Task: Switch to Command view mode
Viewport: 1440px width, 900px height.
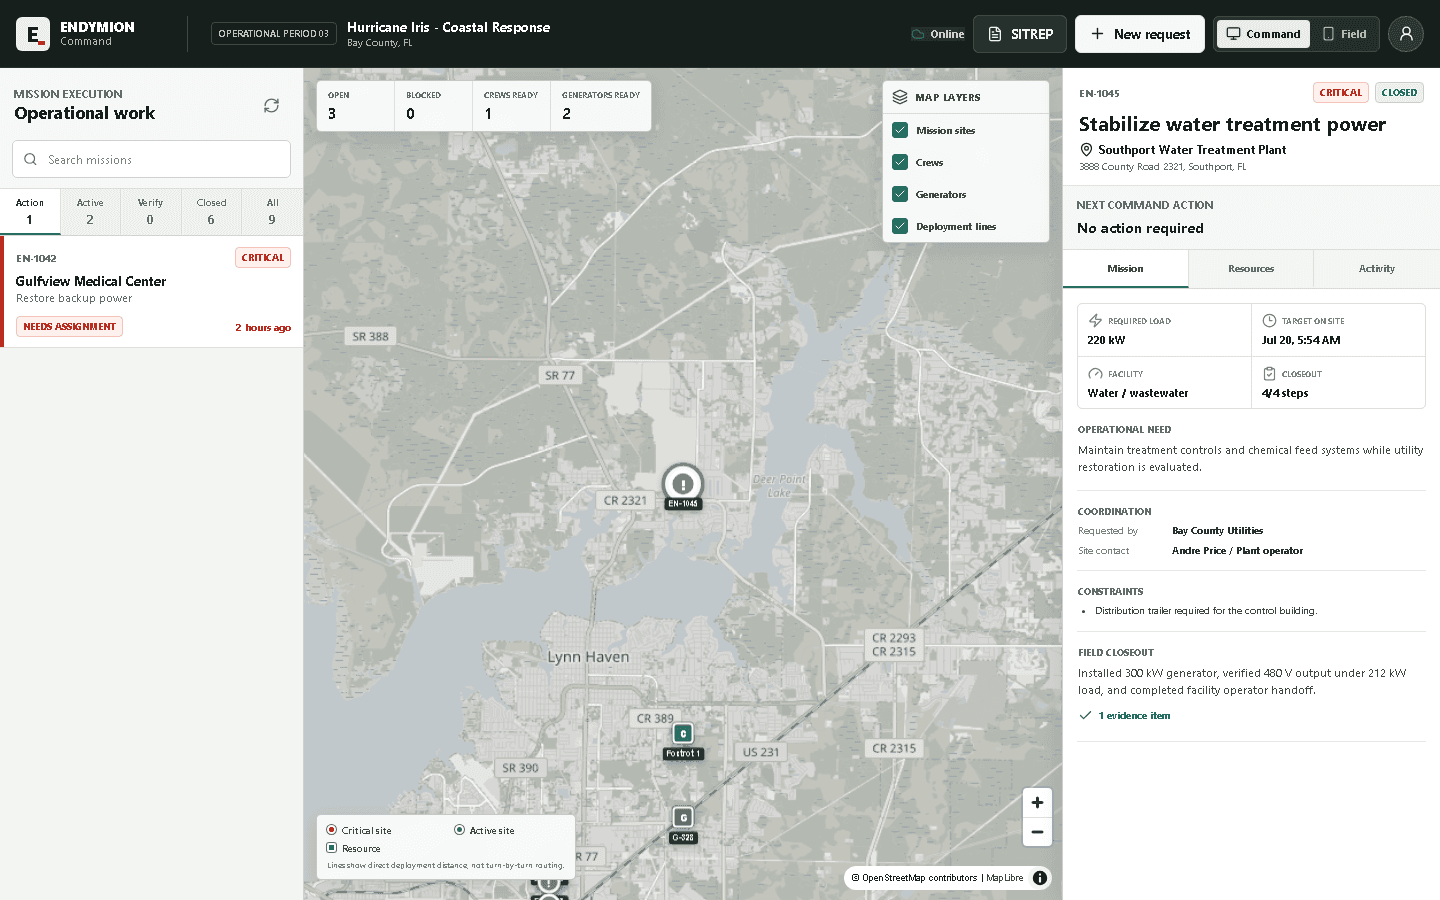Action: (1264, 34)
